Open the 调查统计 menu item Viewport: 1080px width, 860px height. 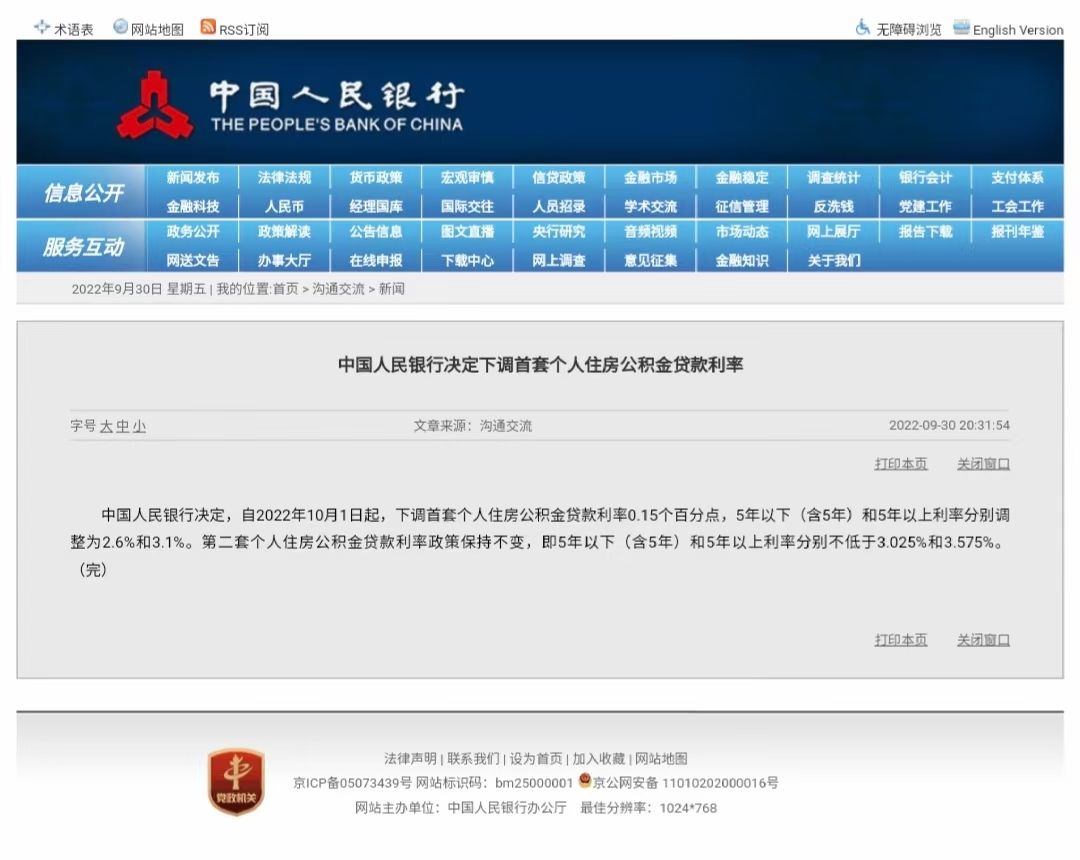point(833,178)
